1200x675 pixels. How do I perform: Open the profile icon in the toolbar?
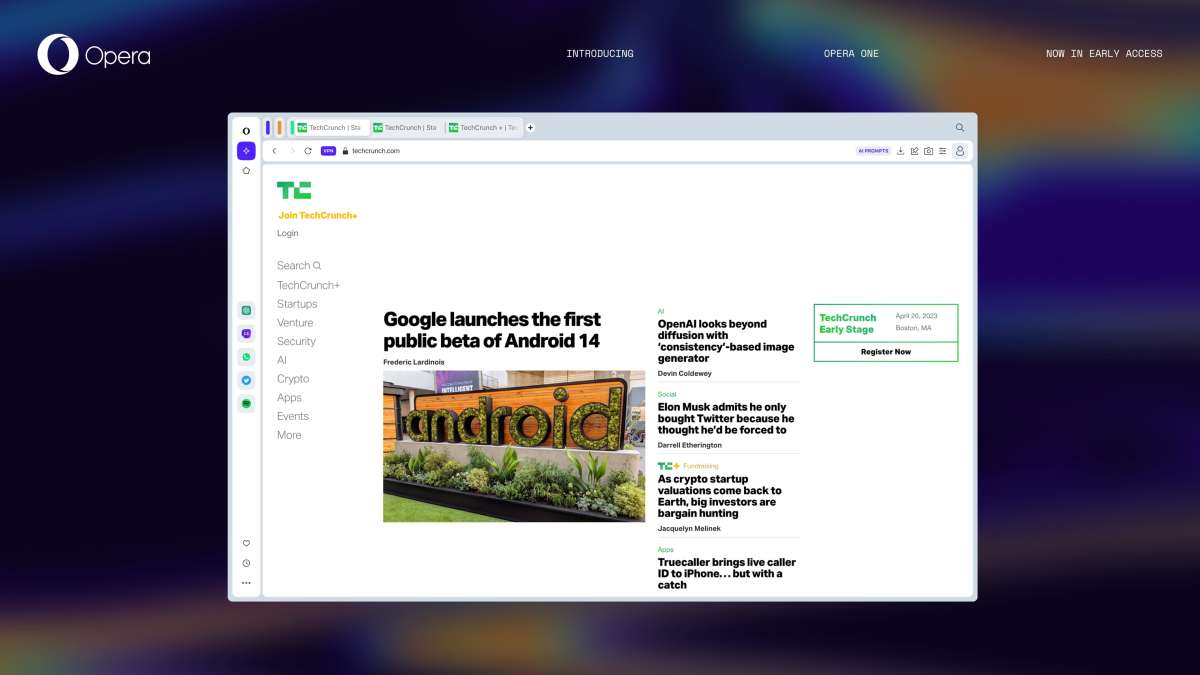coord(958,150)
